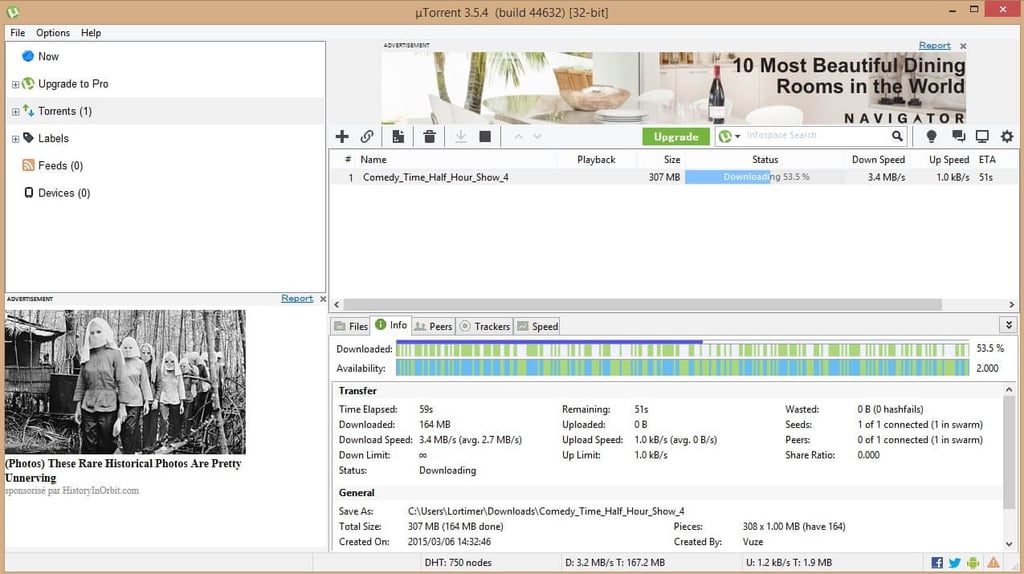Sort by the Status column header
The width and height of the screenshot is (1024, 574).
point(765,159)
